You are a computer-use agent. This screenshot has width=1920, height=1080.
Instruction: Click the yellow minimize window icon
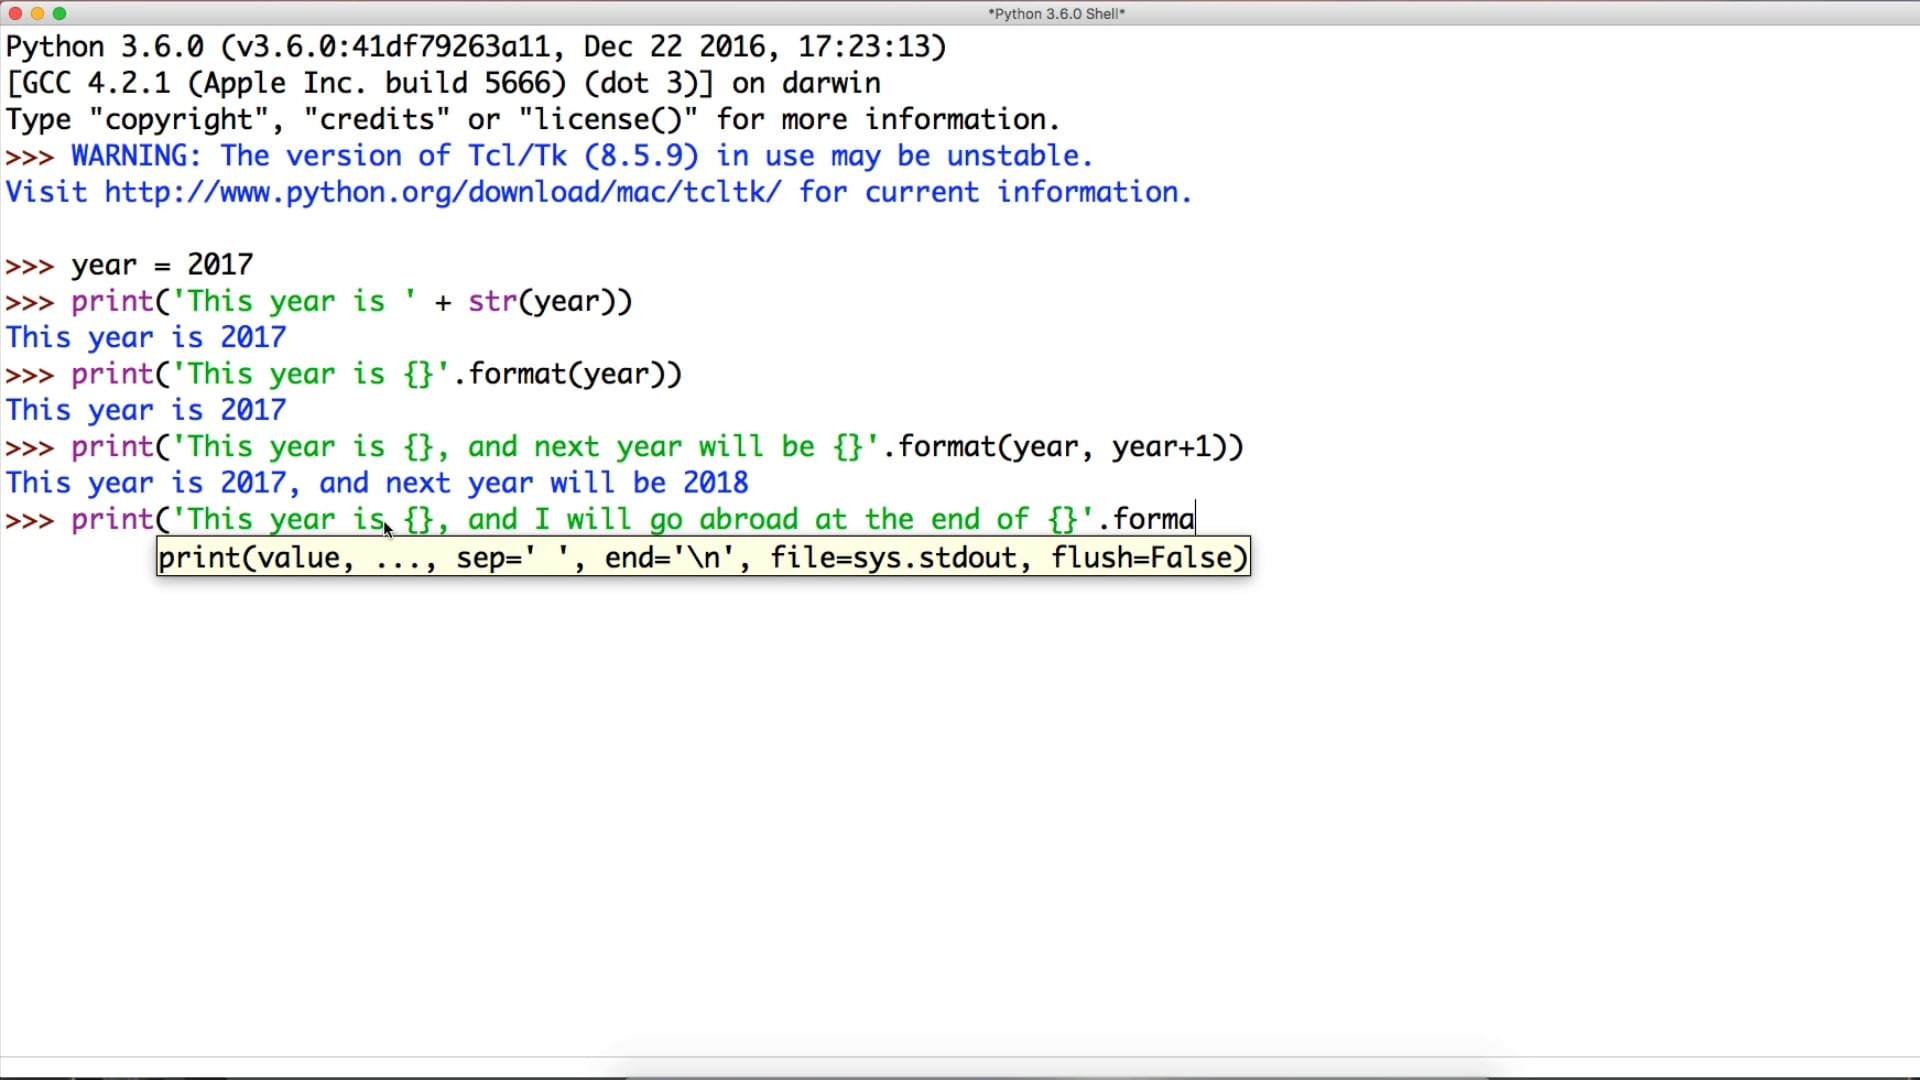[38, 13]
